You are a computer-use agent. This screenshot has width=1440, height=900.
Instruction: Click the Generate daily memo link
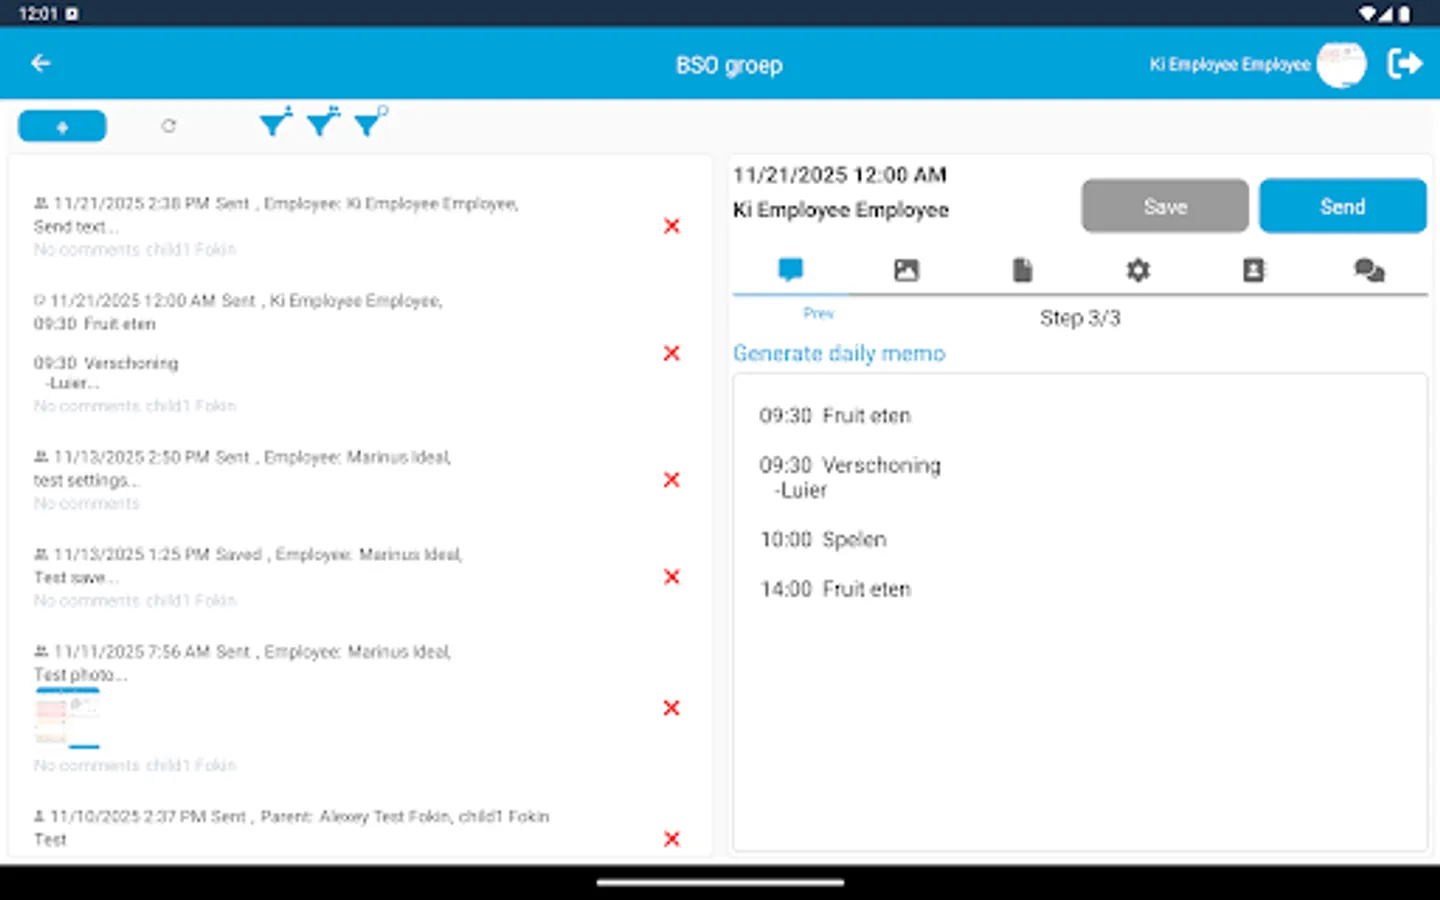coord(839,353)
